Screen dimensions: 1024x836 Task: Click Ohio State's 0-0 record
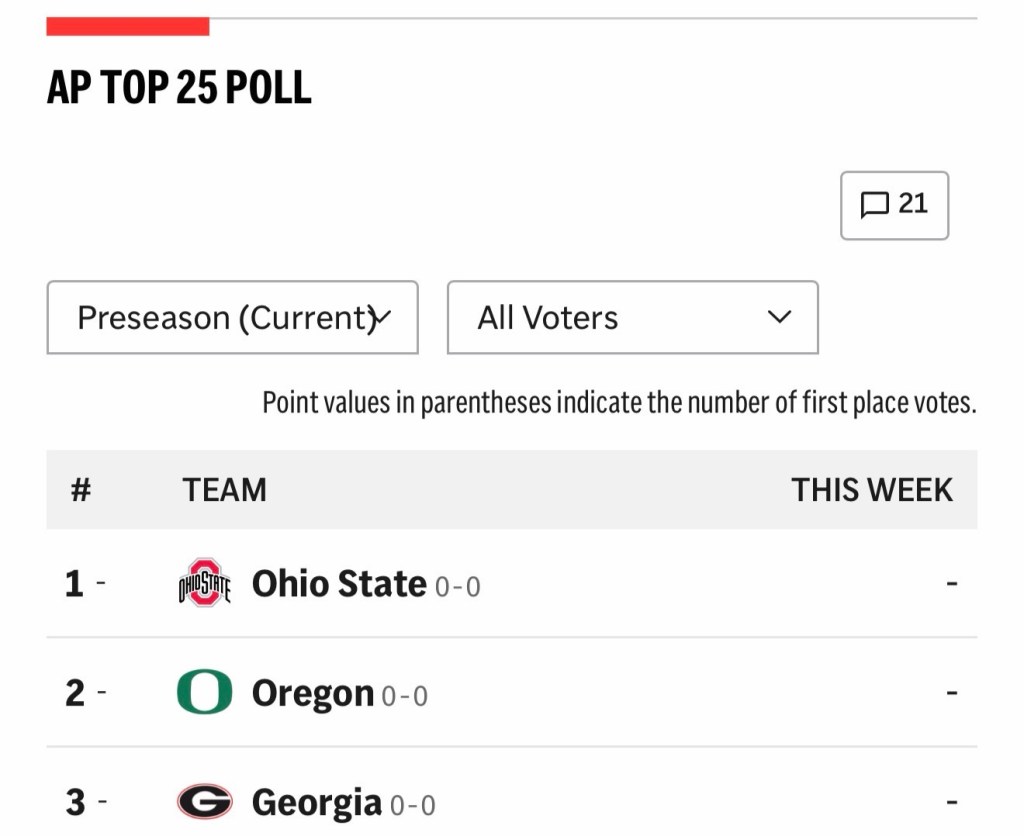click(x=458, y=587)
